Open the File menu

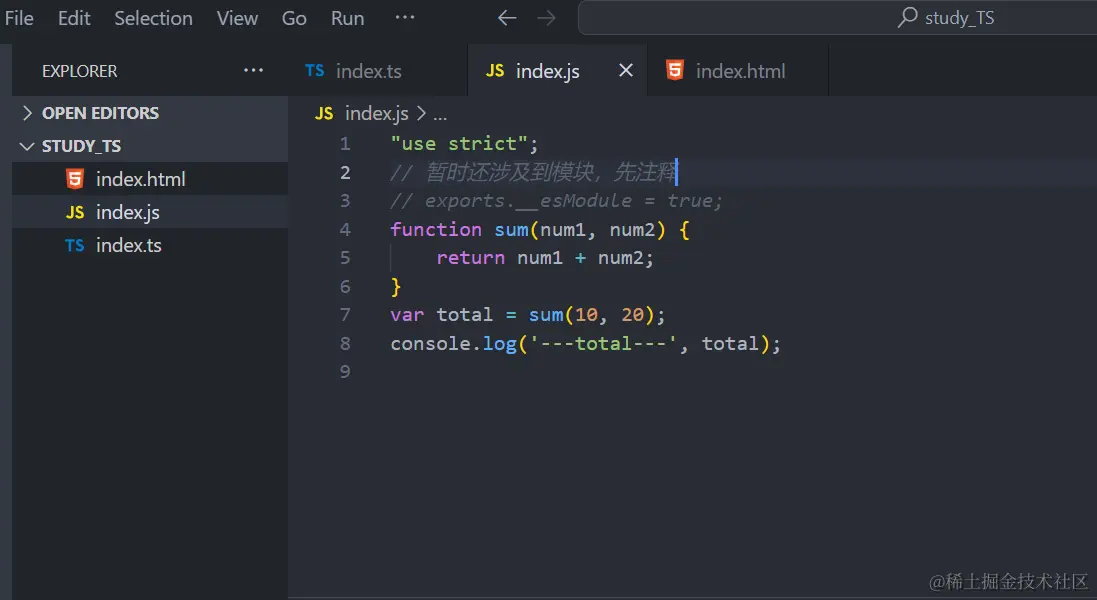pyautogui.click(x=19, y=18)
